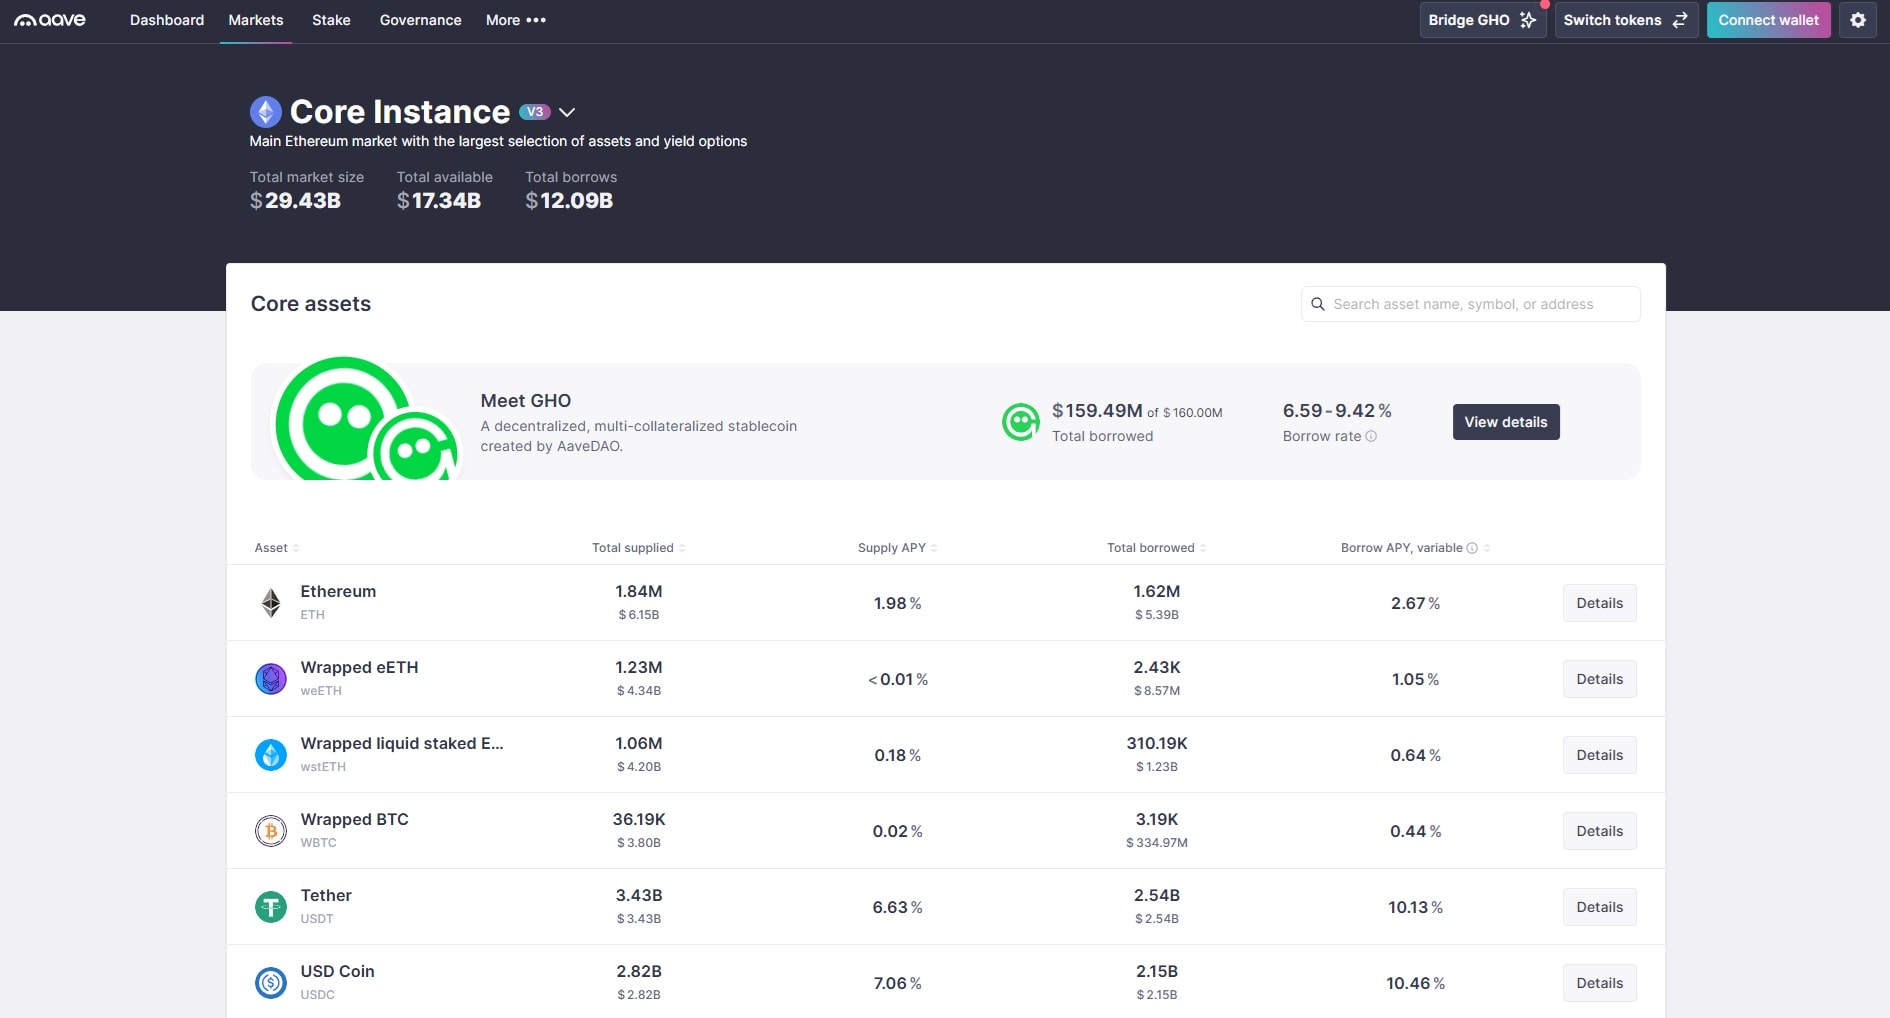Screen dimensions: 1890x1018
Task: Sort by Asset column
Action: click(276, 548)
